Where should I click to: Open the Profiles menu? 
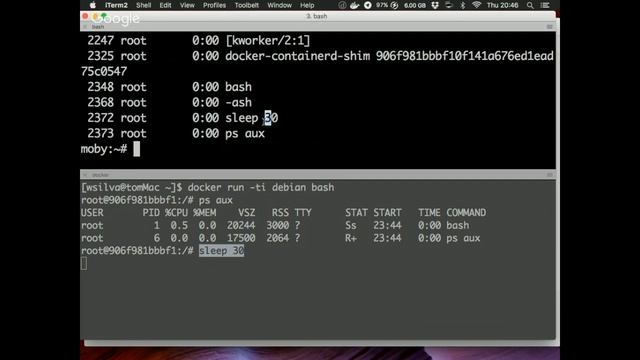coord(214,5)
